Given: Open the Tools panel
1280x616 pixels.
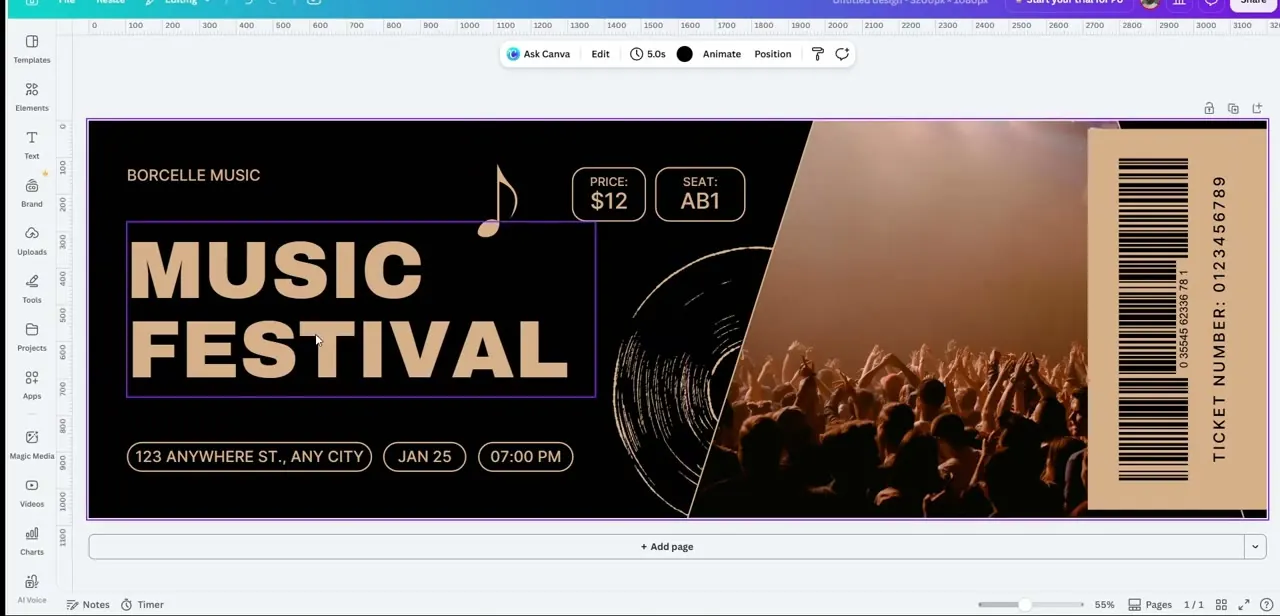Looking at the screenshot, I should (x=32, y=289).
